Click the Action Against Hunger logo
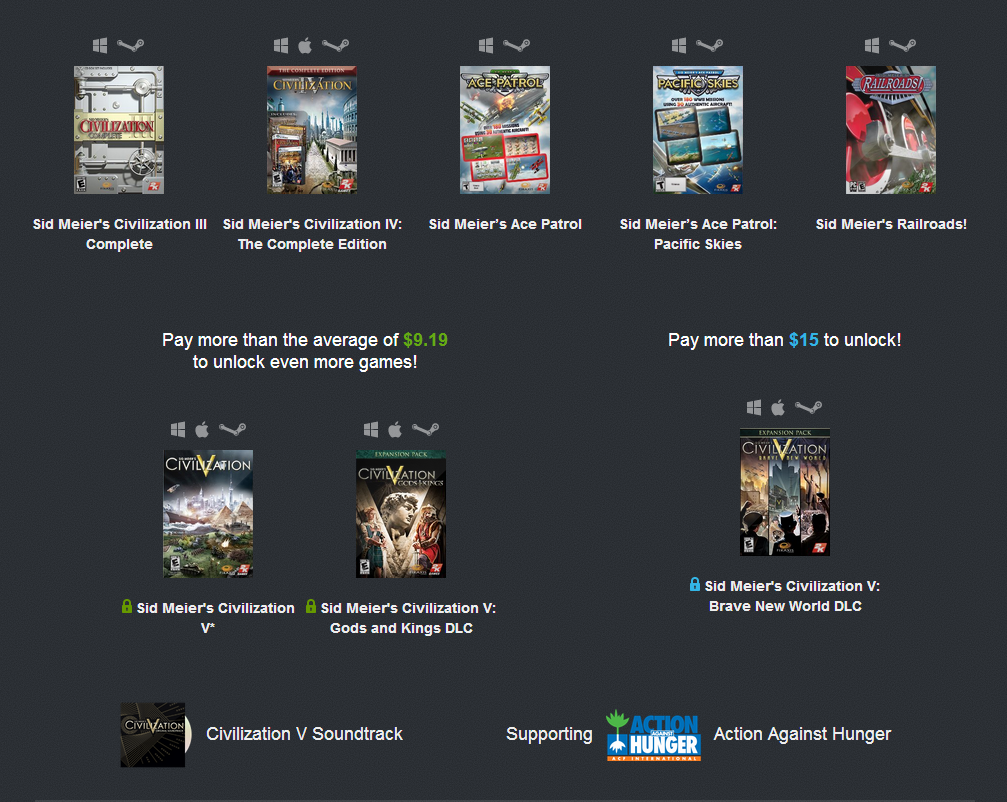The image size is (1007, 802). [x=653, y=735]
